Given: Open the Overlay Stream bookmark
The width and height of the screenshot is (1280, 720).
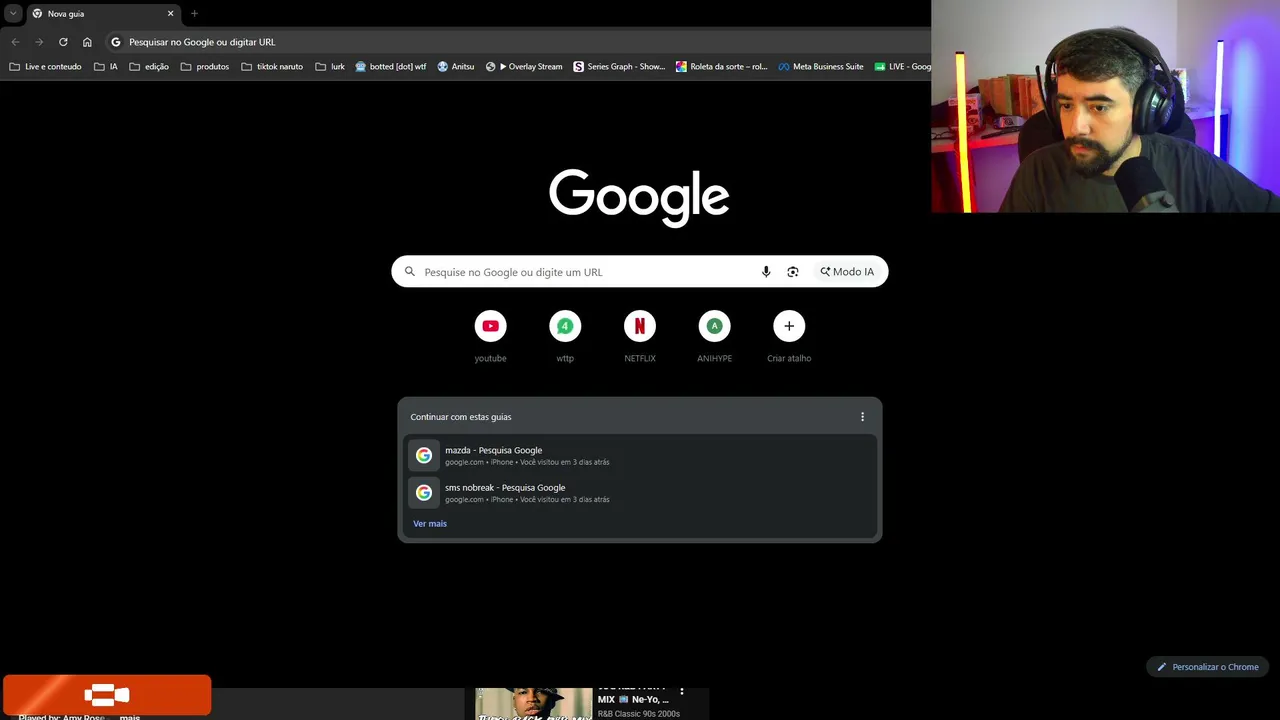Looking at the screenshot, I should (x=524, y=67).
